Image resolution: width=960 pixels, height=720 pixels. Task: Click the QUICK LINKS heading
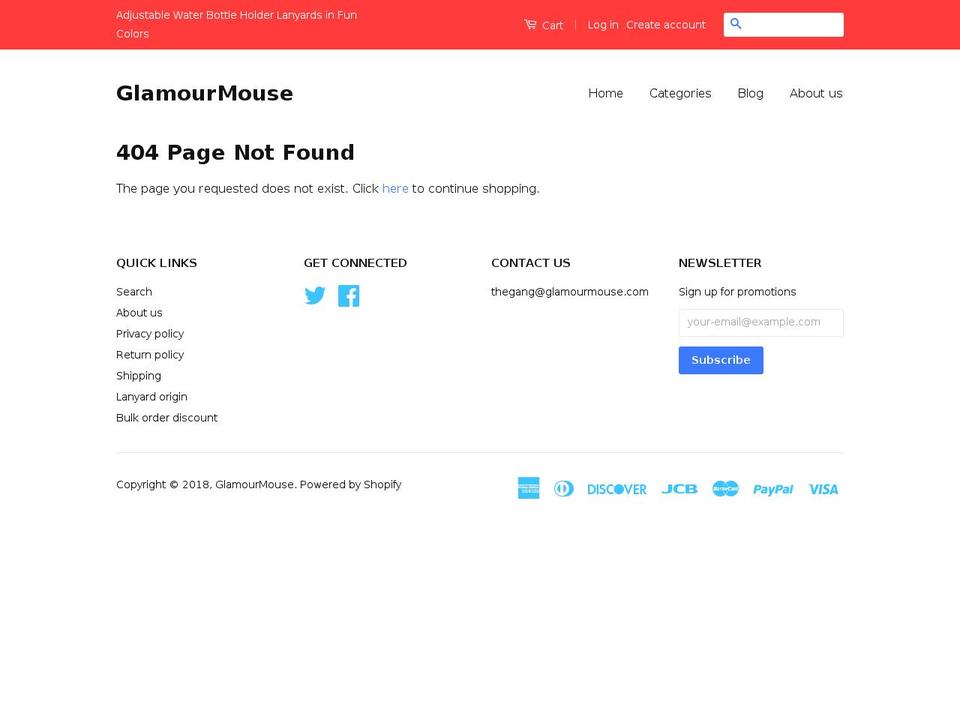(156, 263)
